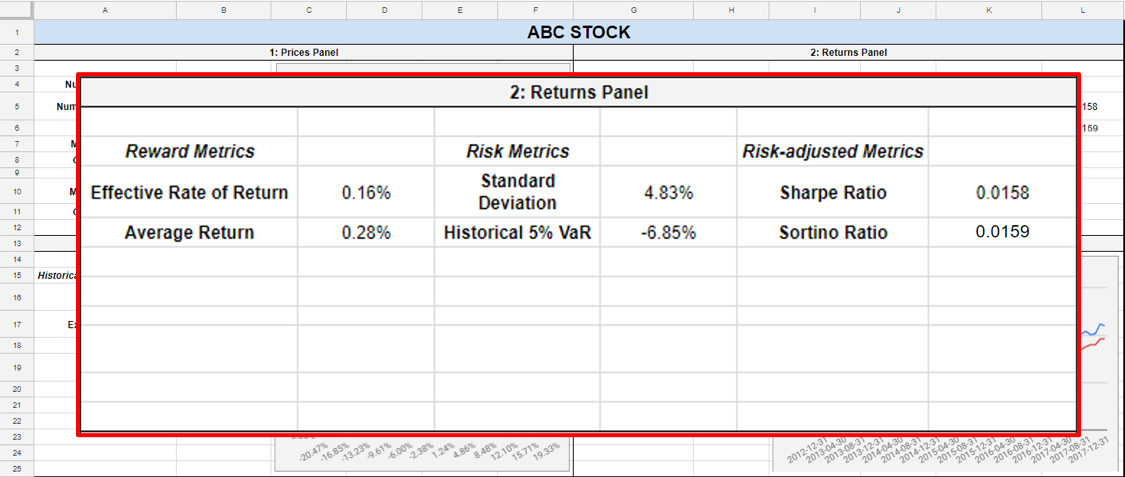
Task: Select the Average Return label cell
Action: tap(189, 233)
